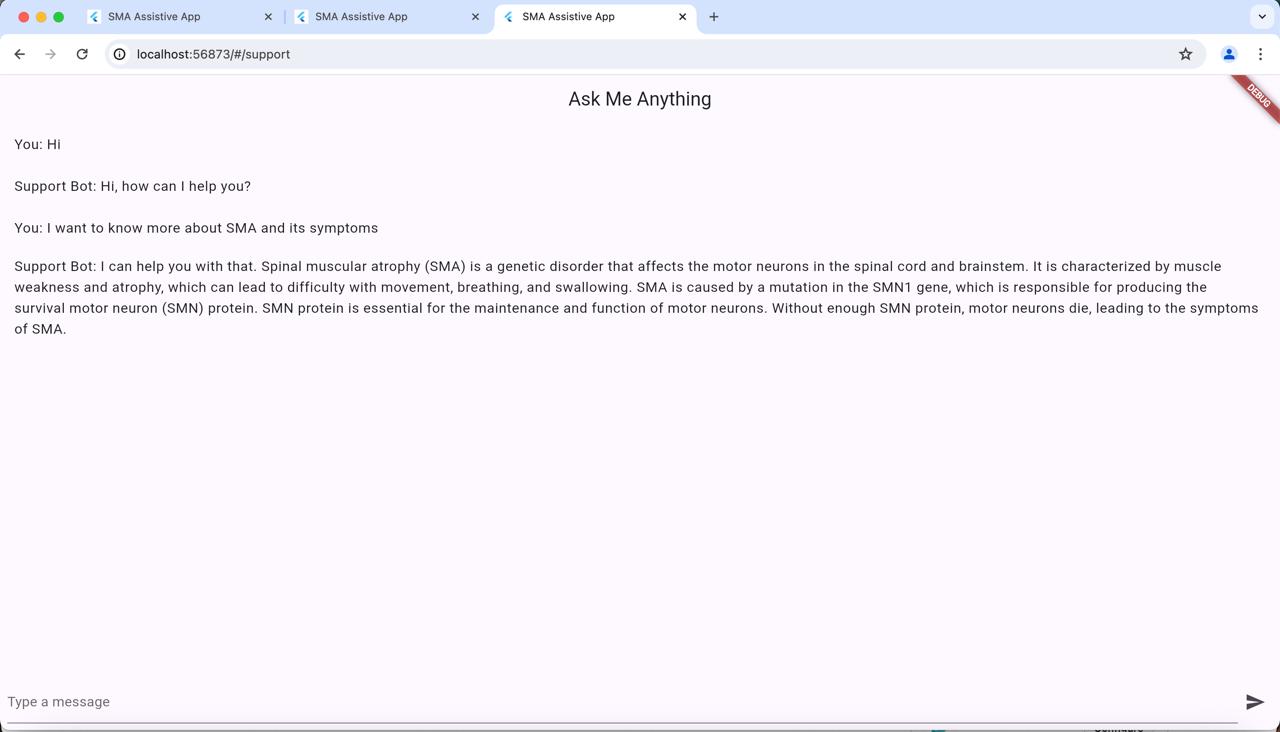Click the green fullscreen window button

pos(58,17)
